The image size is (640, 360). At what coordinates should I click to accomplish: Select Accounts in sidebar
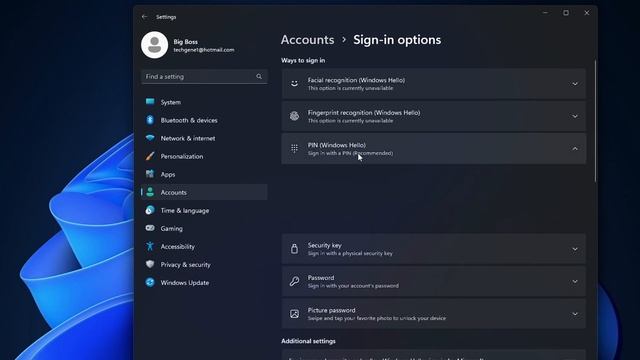pos(204,192)
